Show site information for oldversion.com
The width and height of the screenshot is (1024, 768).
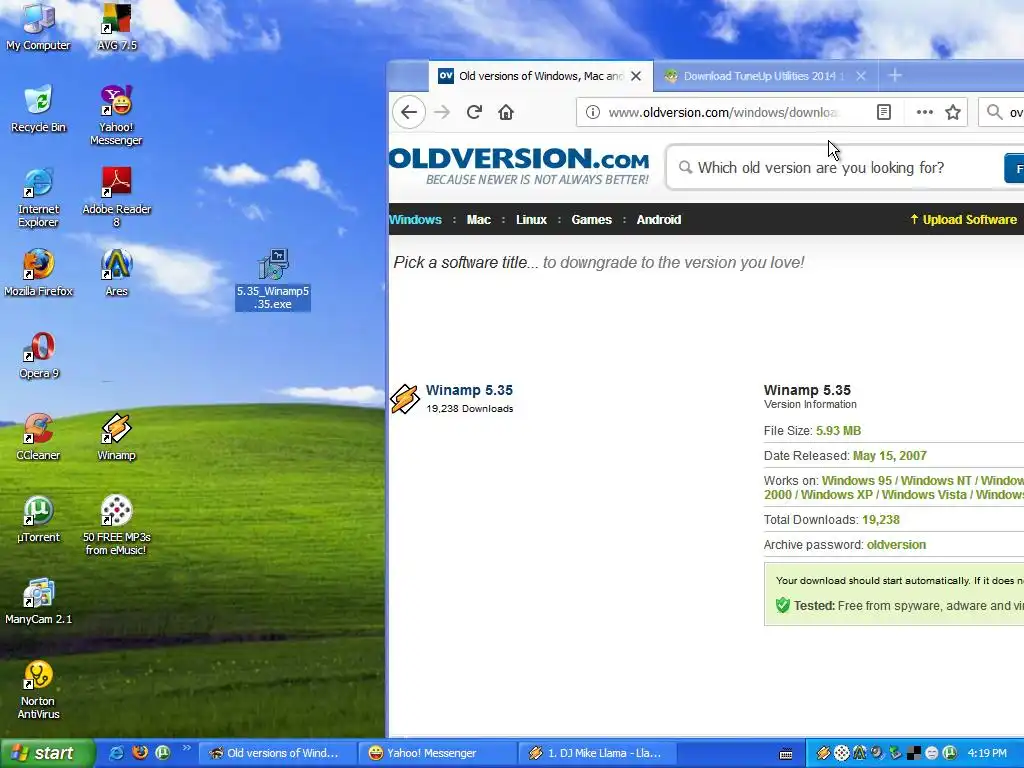coord(592,112)
